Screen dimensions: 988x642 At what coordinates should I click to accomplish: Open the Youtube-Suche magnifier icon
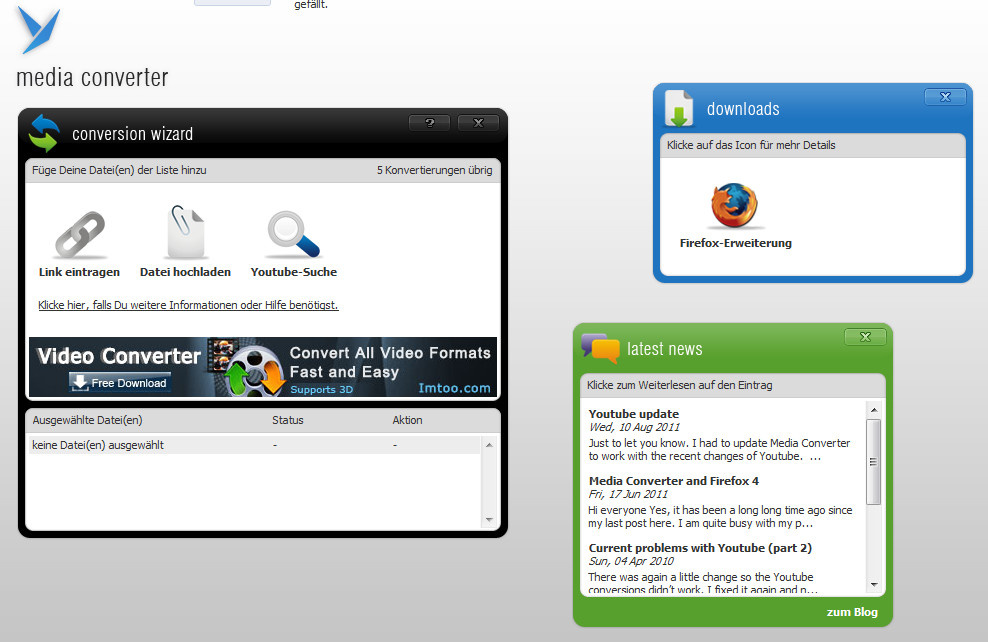coord(294,234)
